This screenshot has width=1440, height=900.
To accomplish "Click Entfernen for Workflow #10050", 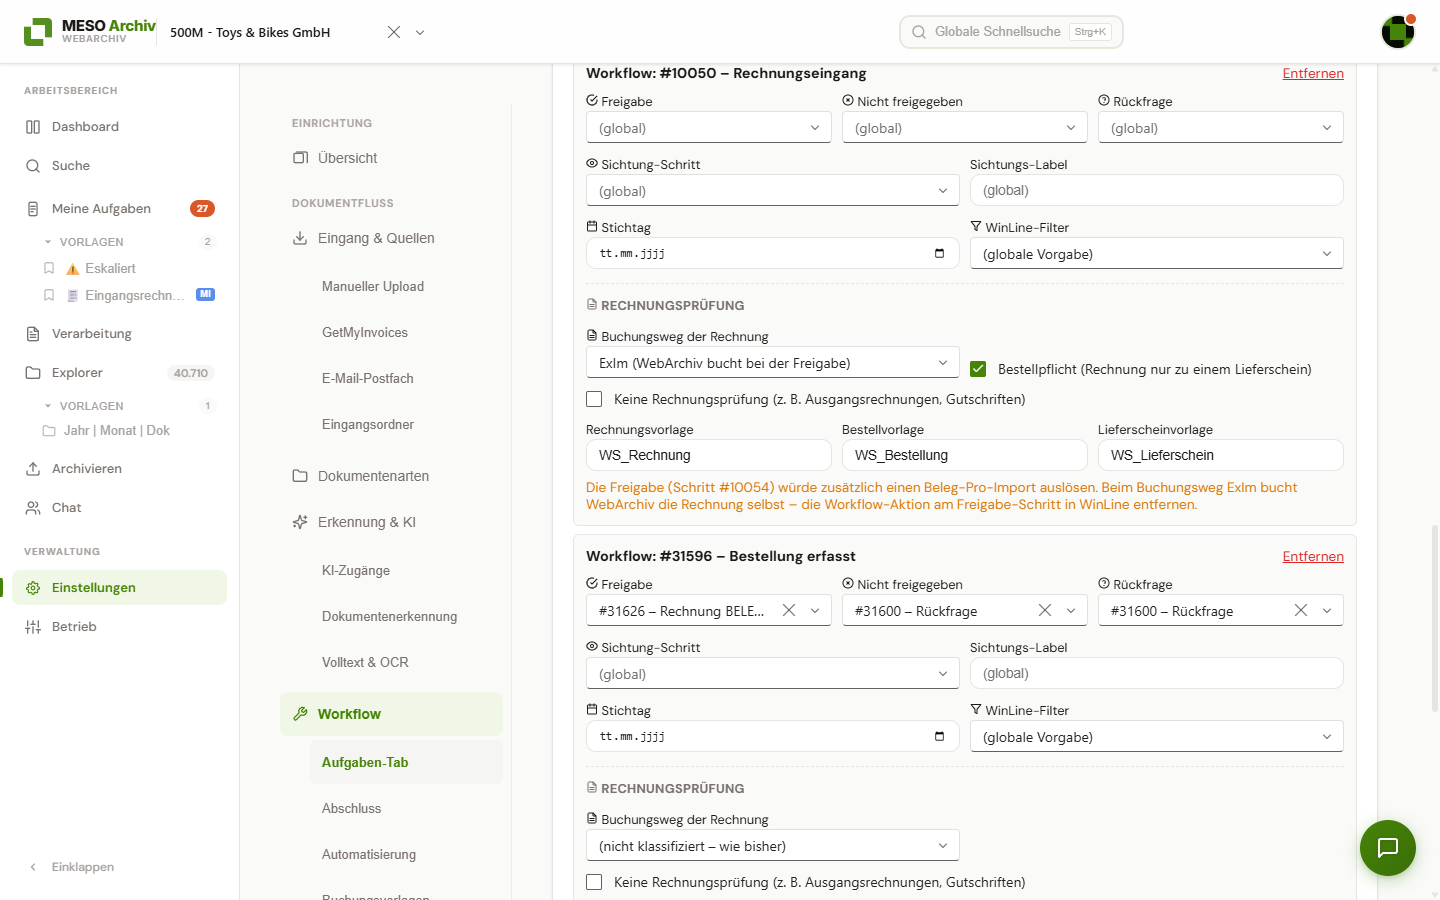I will click(x=1313, y=73).
